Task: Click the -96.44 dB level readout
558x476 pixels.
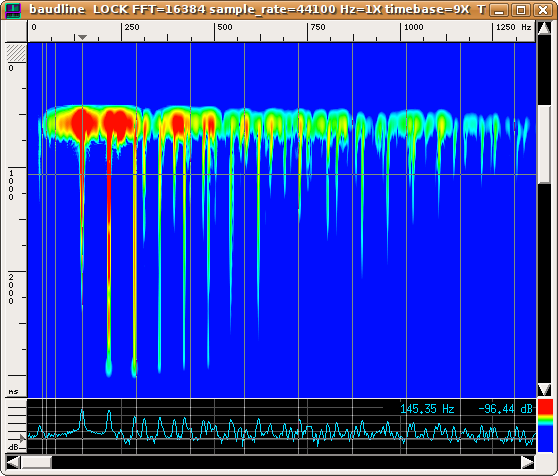Action: coord(505,409)
